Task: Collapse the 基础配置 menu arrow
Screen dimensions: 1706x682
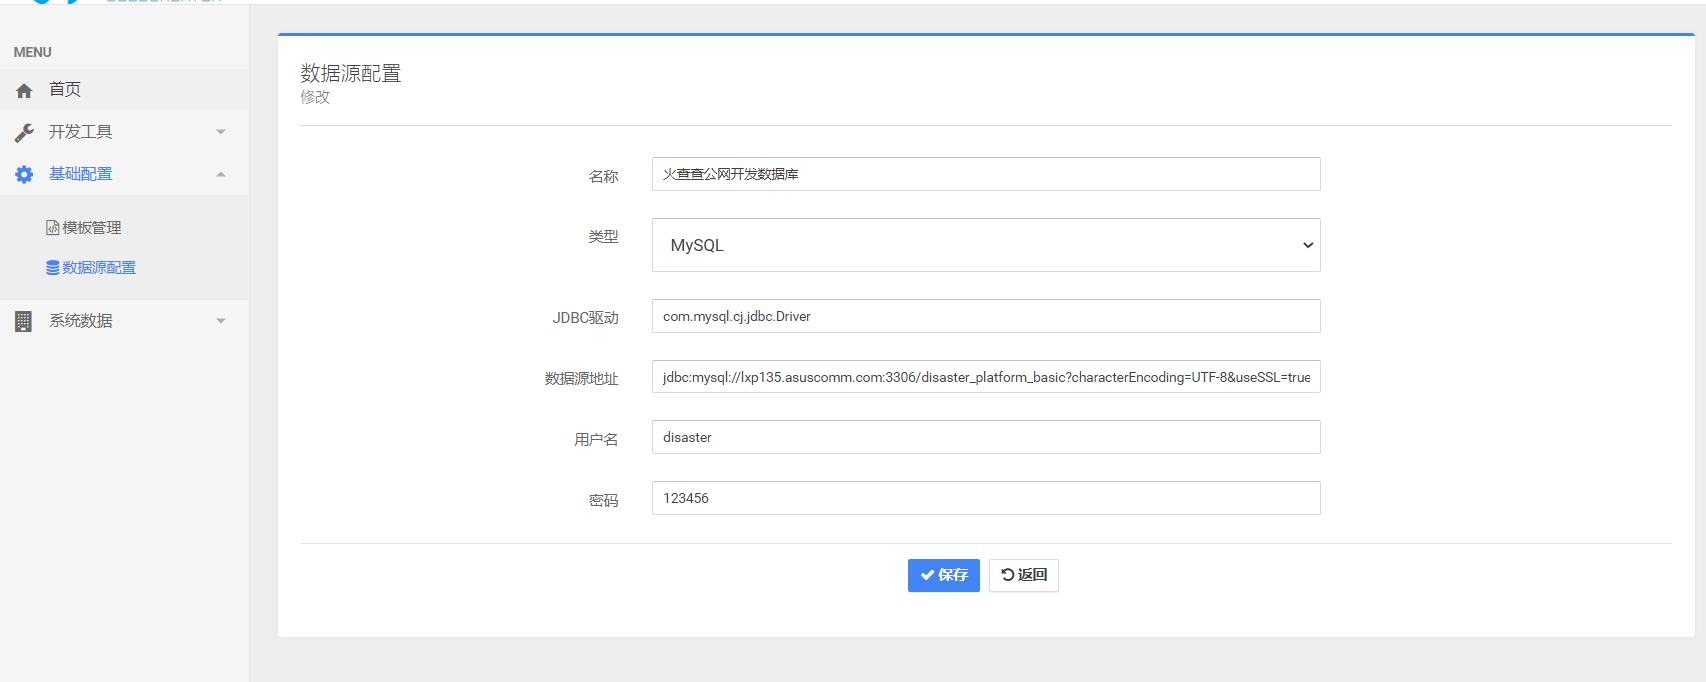Action: pyautogui.click(x=221, y=174)
